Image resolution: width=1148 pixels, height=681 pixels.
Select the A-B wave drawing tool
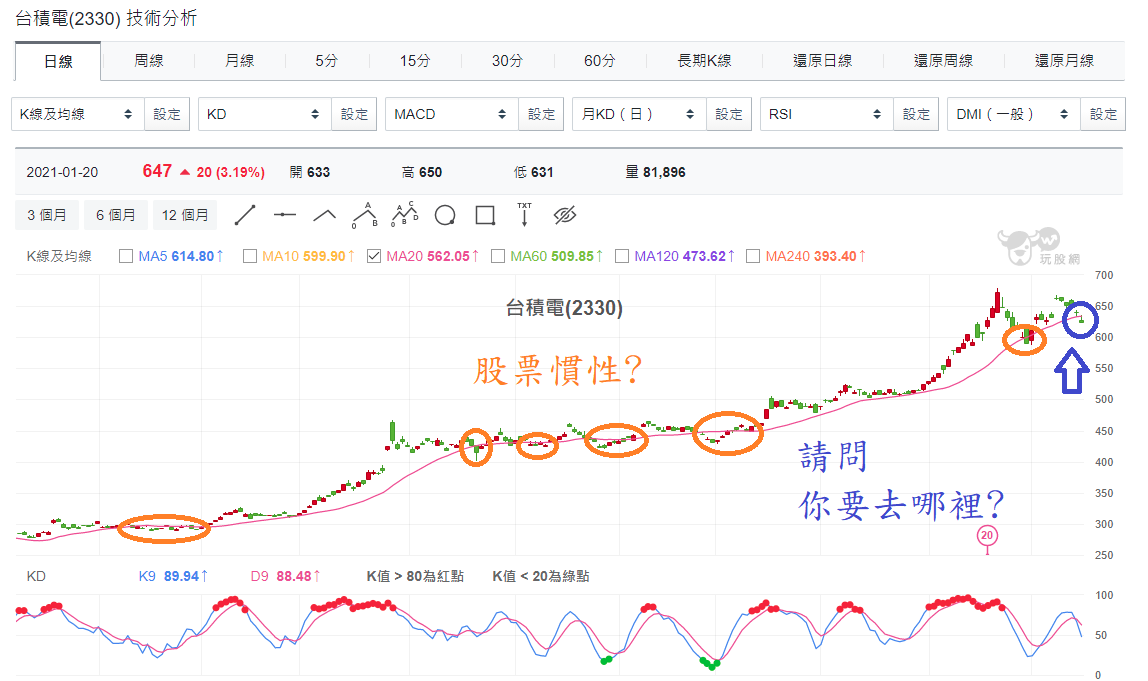pyautogui.click(x=365, y=215)
